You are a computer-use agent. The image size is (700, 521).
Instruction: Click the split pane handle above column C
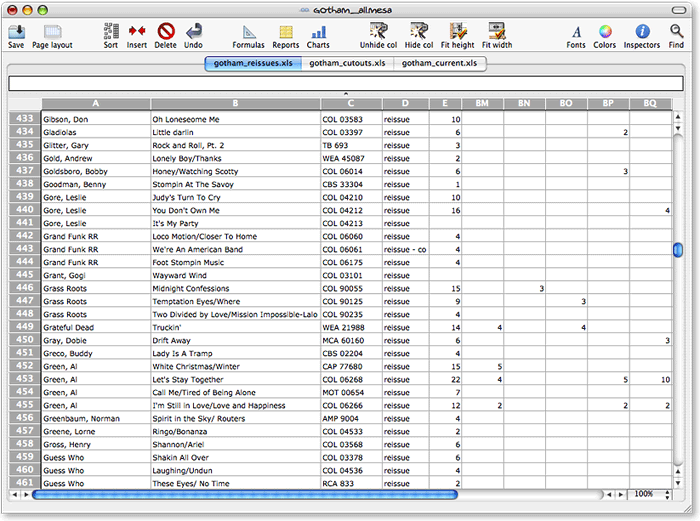346,94
